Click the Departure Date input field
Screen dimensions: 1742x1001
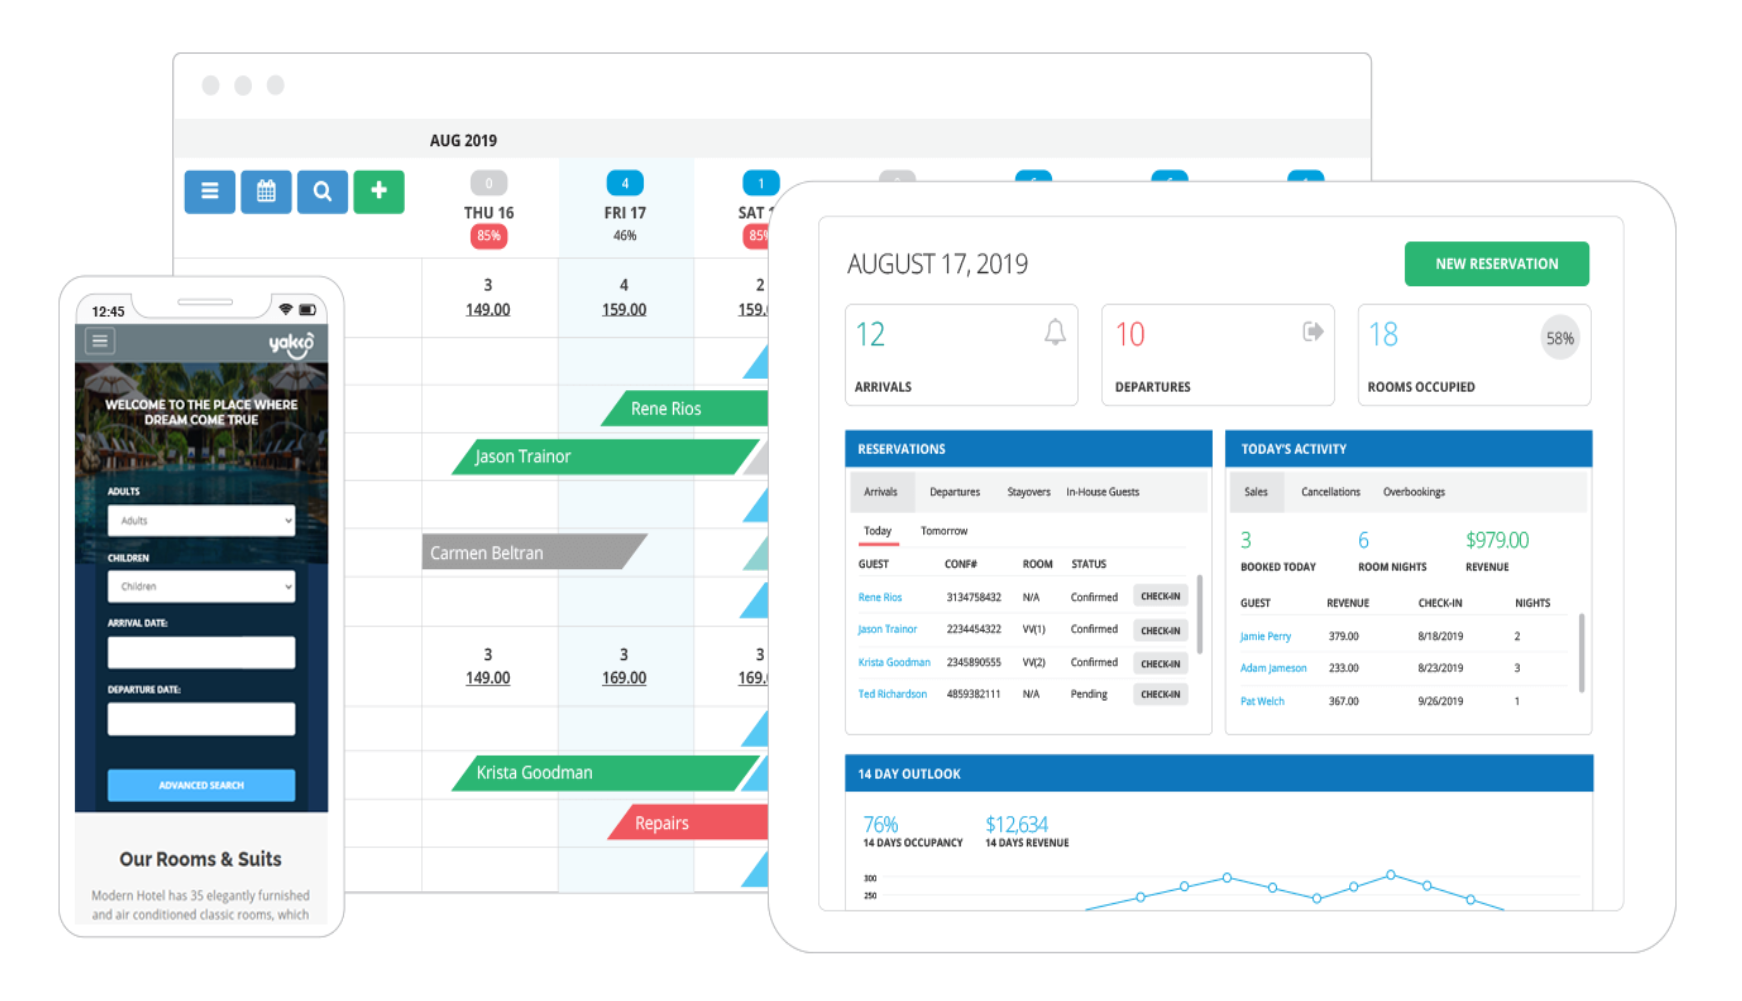coord(201,718)
